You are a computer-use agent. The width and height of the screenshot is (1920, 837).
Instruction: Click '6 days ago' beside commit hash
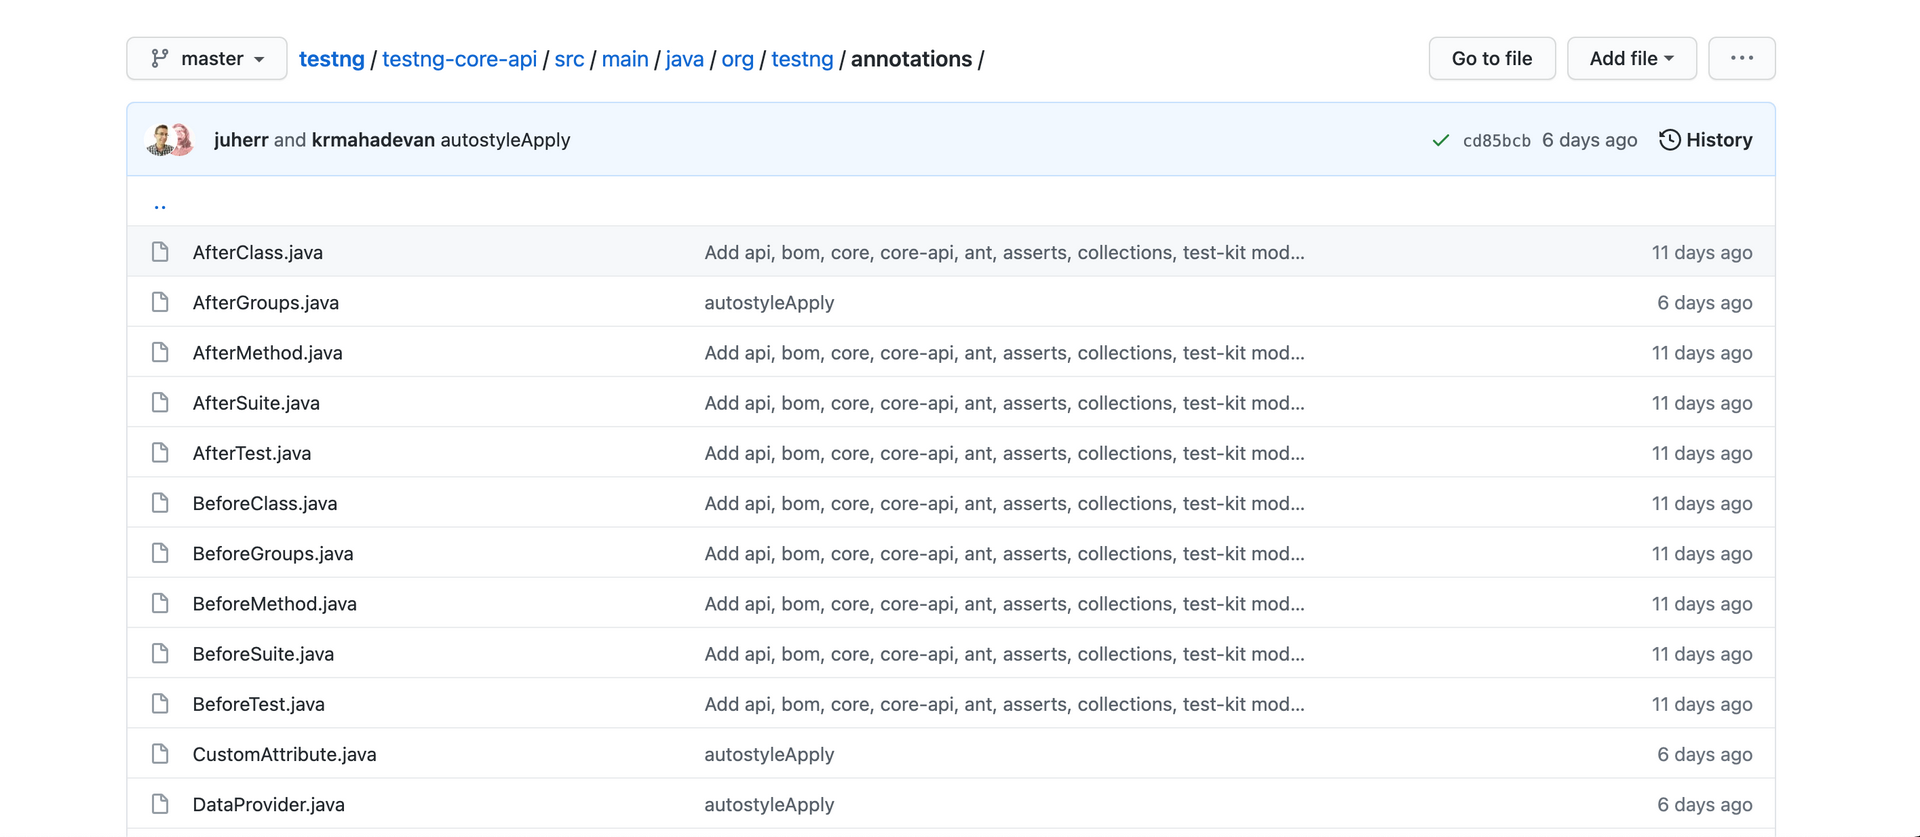click(x=1589, y=140)
